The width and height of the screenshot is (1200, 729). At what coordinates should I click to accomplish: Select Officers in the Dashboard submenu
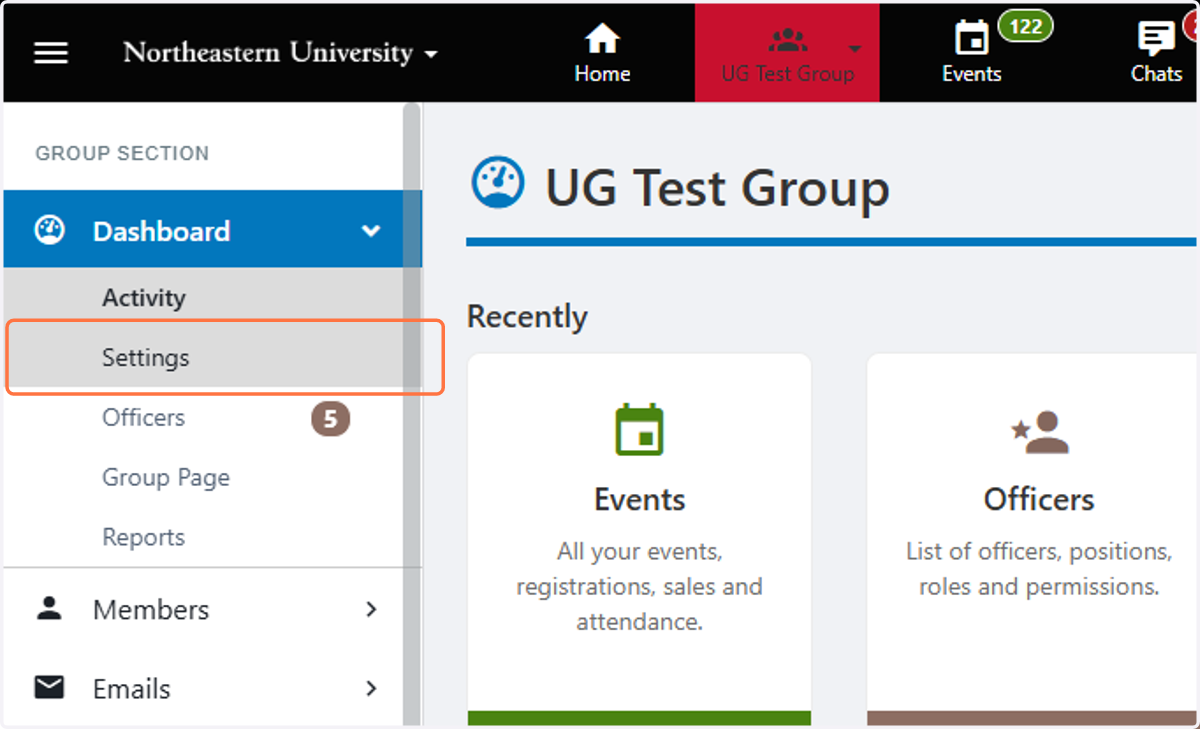(x=143, y=417)
